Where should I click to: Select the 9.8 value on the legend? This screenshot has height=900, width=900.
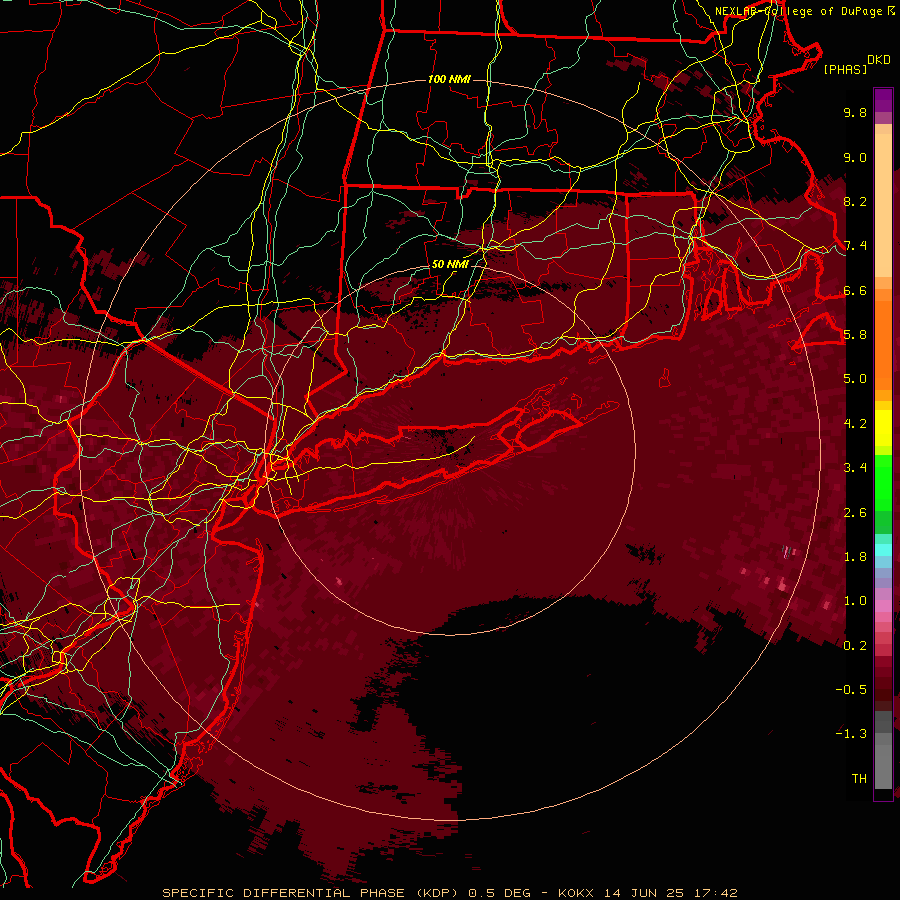(x=855, y=112)
